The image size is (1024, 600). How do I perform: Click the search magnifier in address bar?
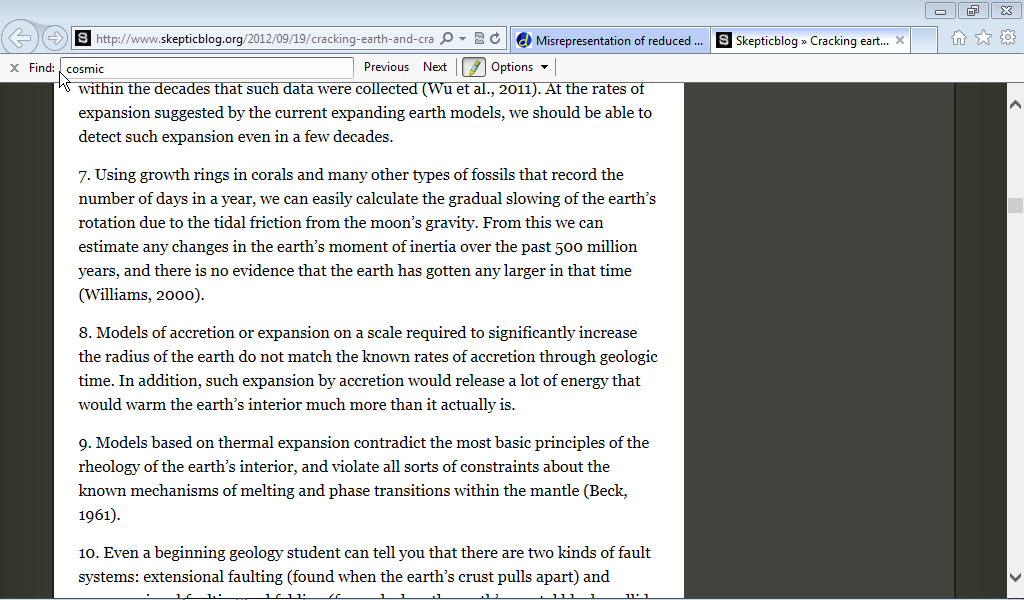point(447,39)
